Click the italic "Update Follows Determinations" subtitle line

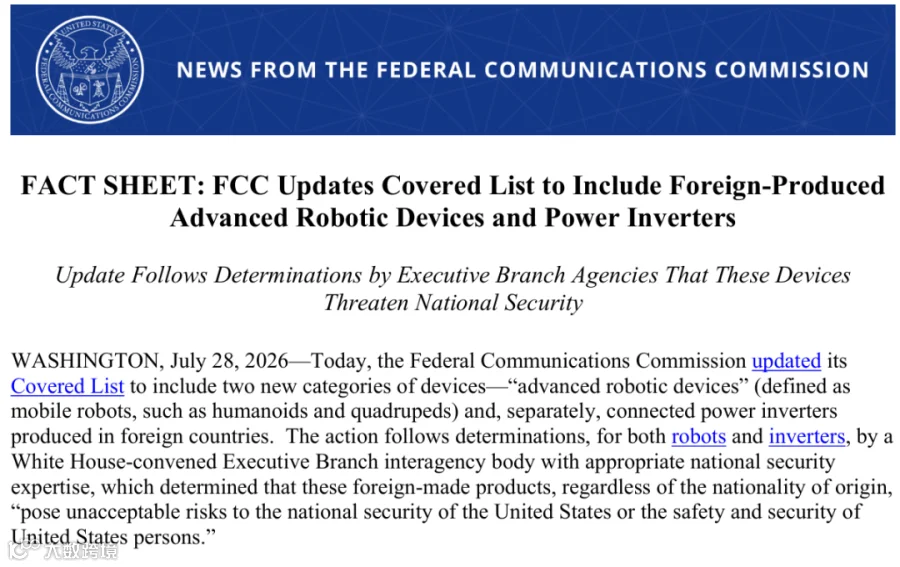pos(453,275)
